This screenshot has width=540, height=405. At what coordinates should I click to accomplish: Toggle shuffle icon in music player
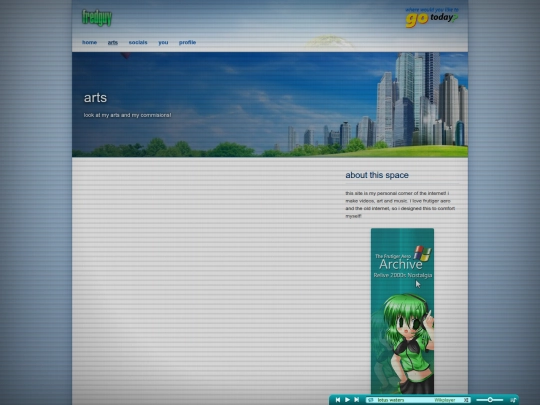point(466,400)
